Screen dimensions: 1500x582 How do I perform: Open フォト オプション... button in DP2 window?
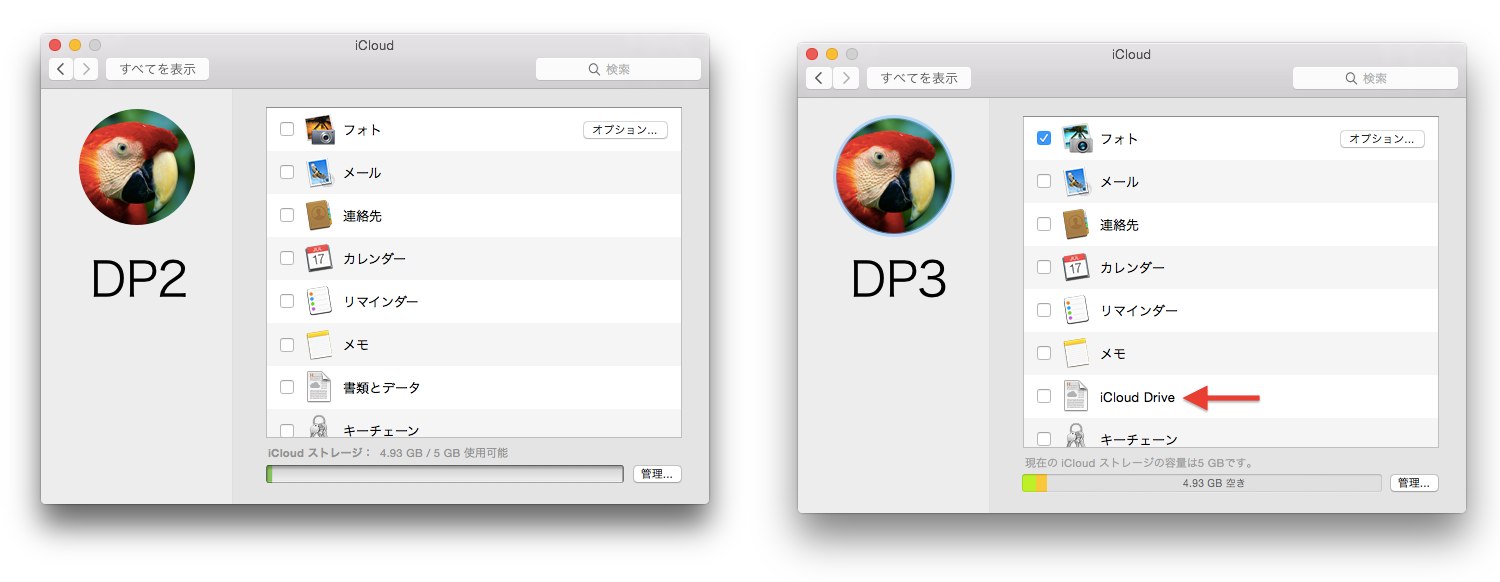[625, 130]
